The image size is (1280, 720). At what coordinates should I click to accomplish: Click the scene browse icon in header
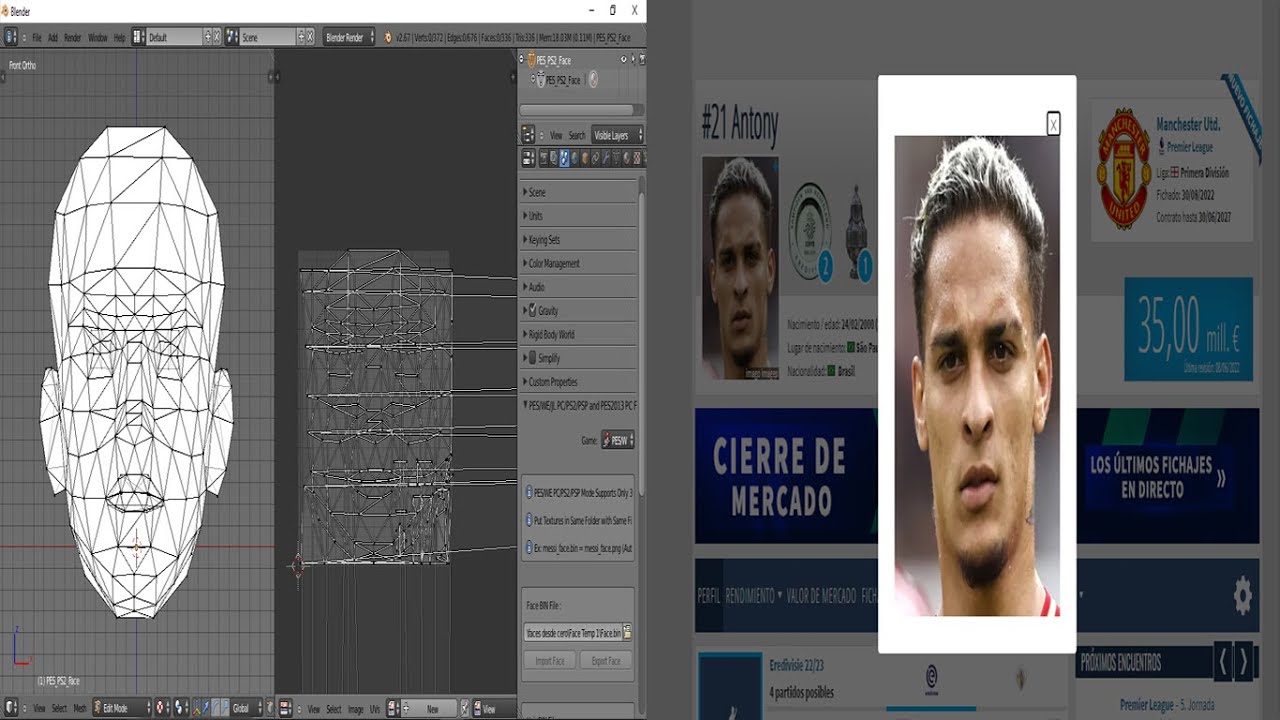[x=232, y=37]
